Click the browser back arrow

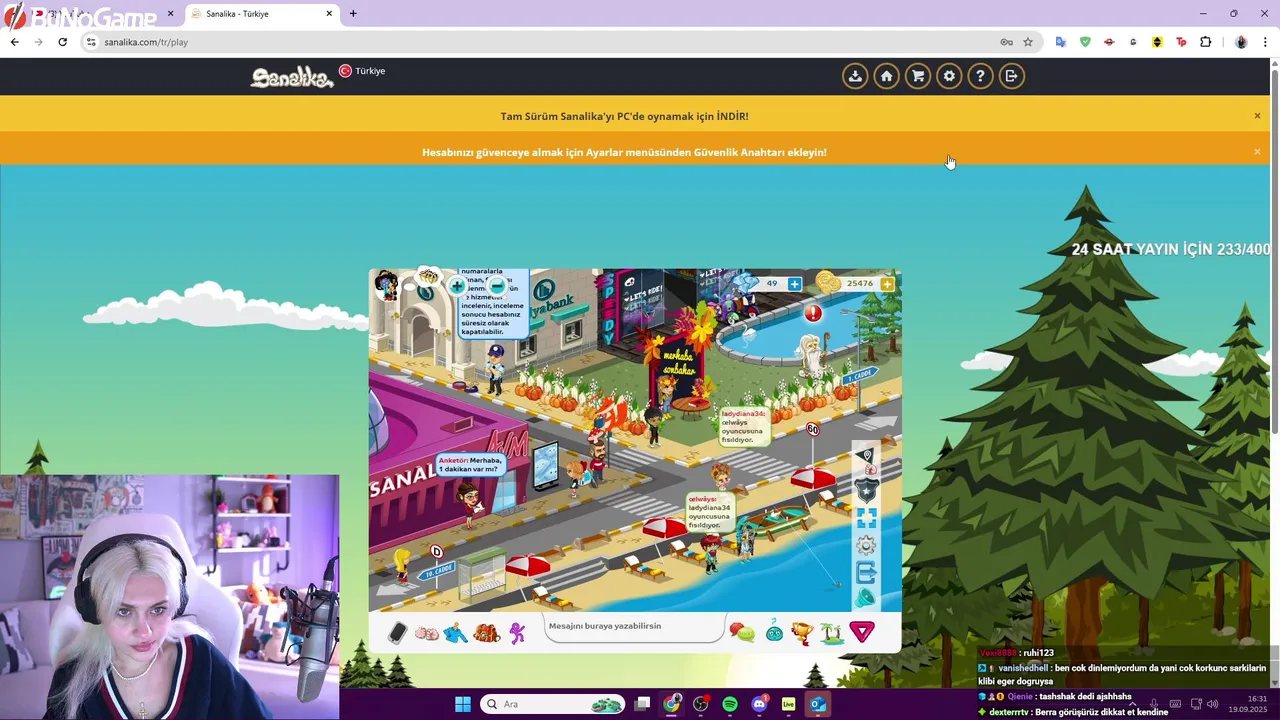tap(14, 42)
